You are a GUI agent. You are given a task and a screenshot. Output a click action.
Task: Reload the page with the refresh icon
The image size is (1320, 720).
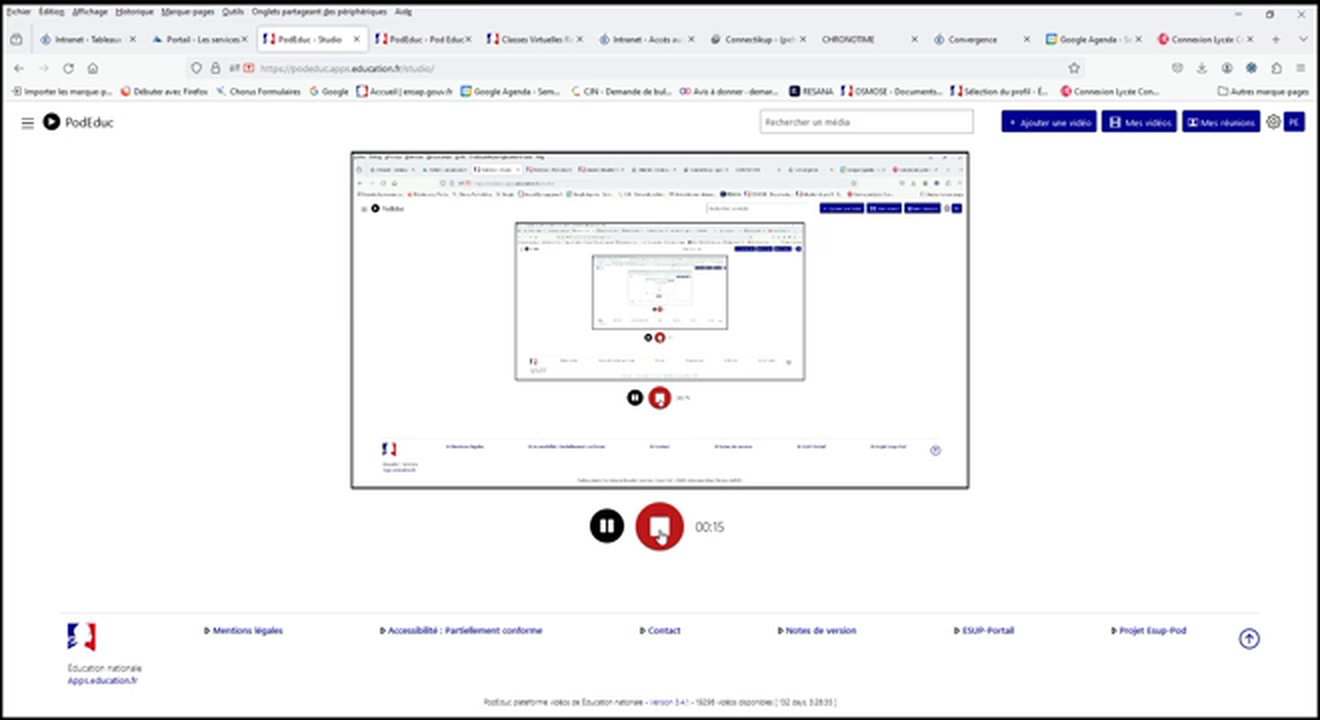coord(67,68)
